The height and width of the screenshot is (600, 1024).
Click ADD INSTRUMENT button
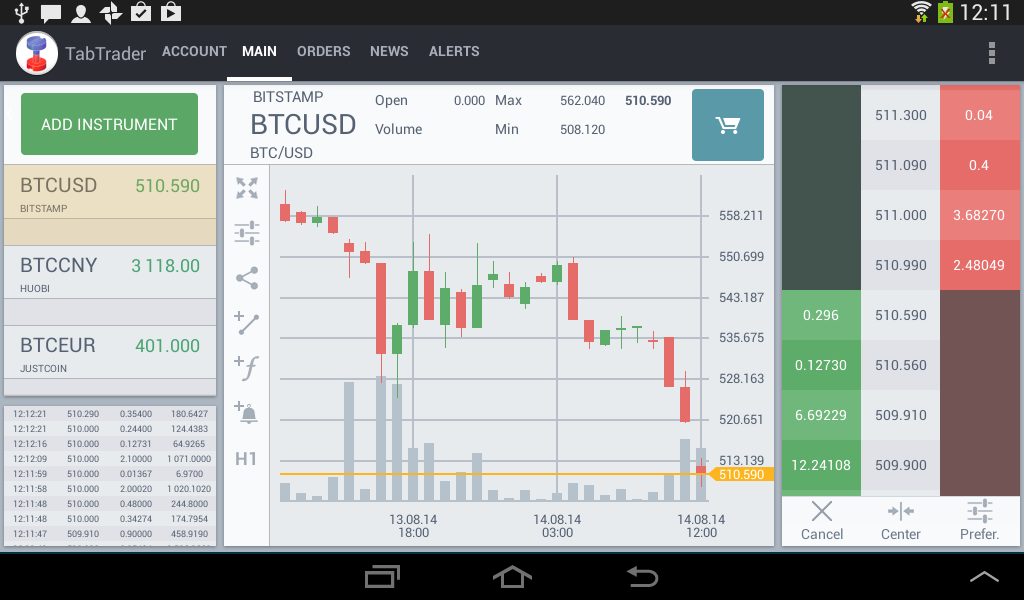pyautogui.click(x=109, y=124)
